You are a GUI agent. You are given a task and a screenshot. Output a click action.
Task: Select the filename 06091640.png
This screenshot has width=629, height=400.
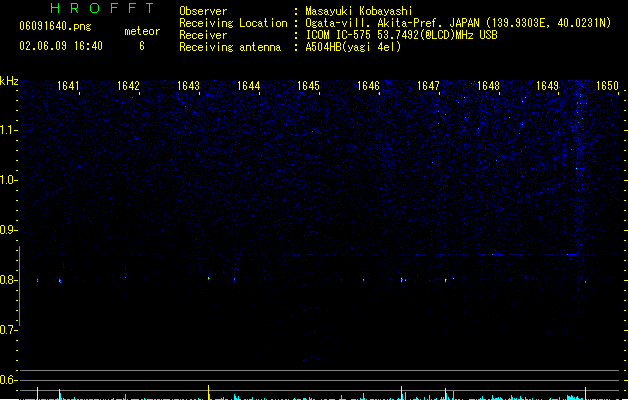[55, 26]
